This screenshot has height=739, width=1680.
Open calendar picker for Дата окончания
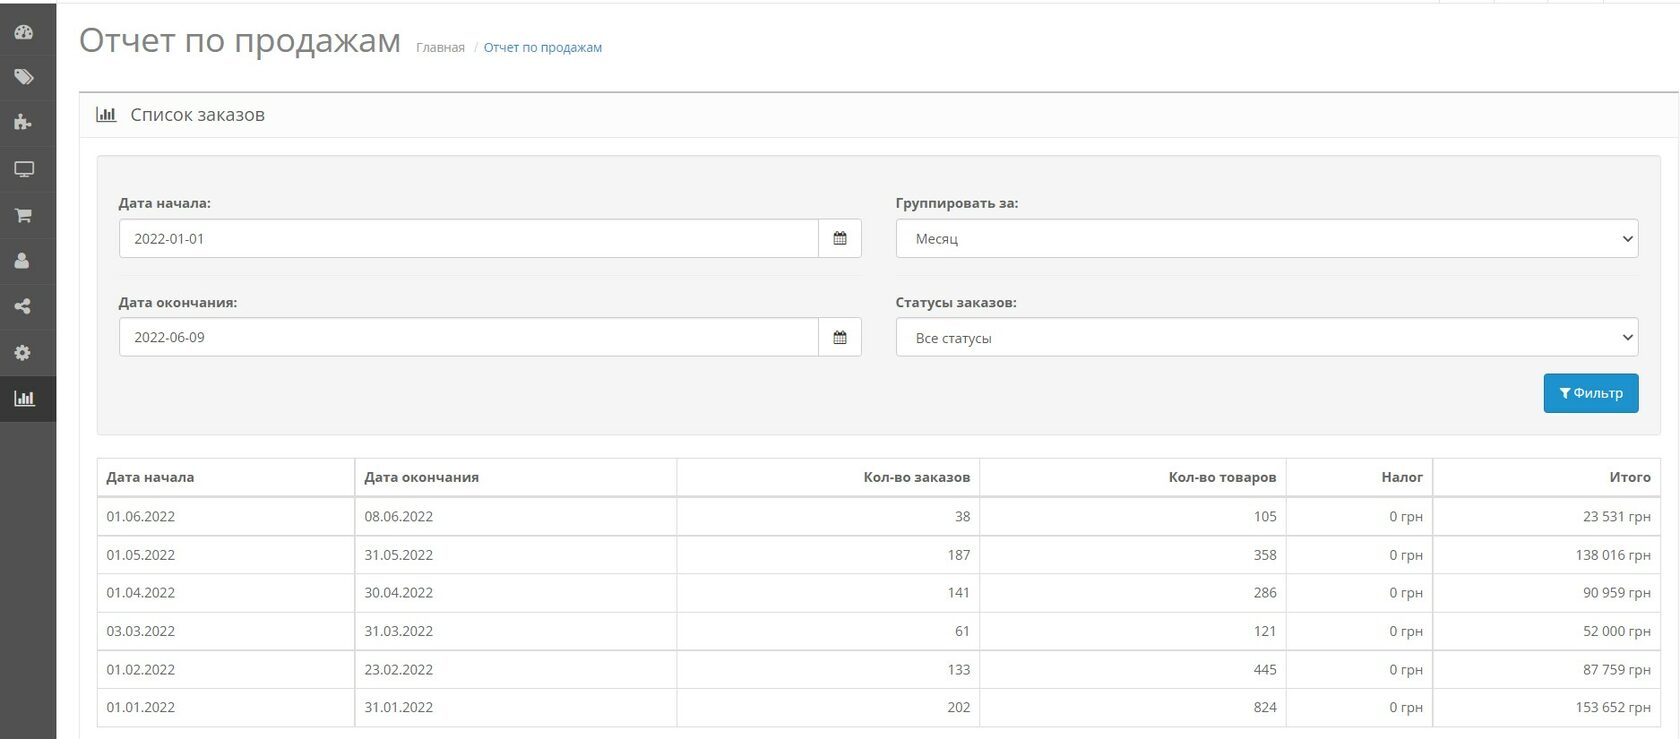(x=840, y=337)
